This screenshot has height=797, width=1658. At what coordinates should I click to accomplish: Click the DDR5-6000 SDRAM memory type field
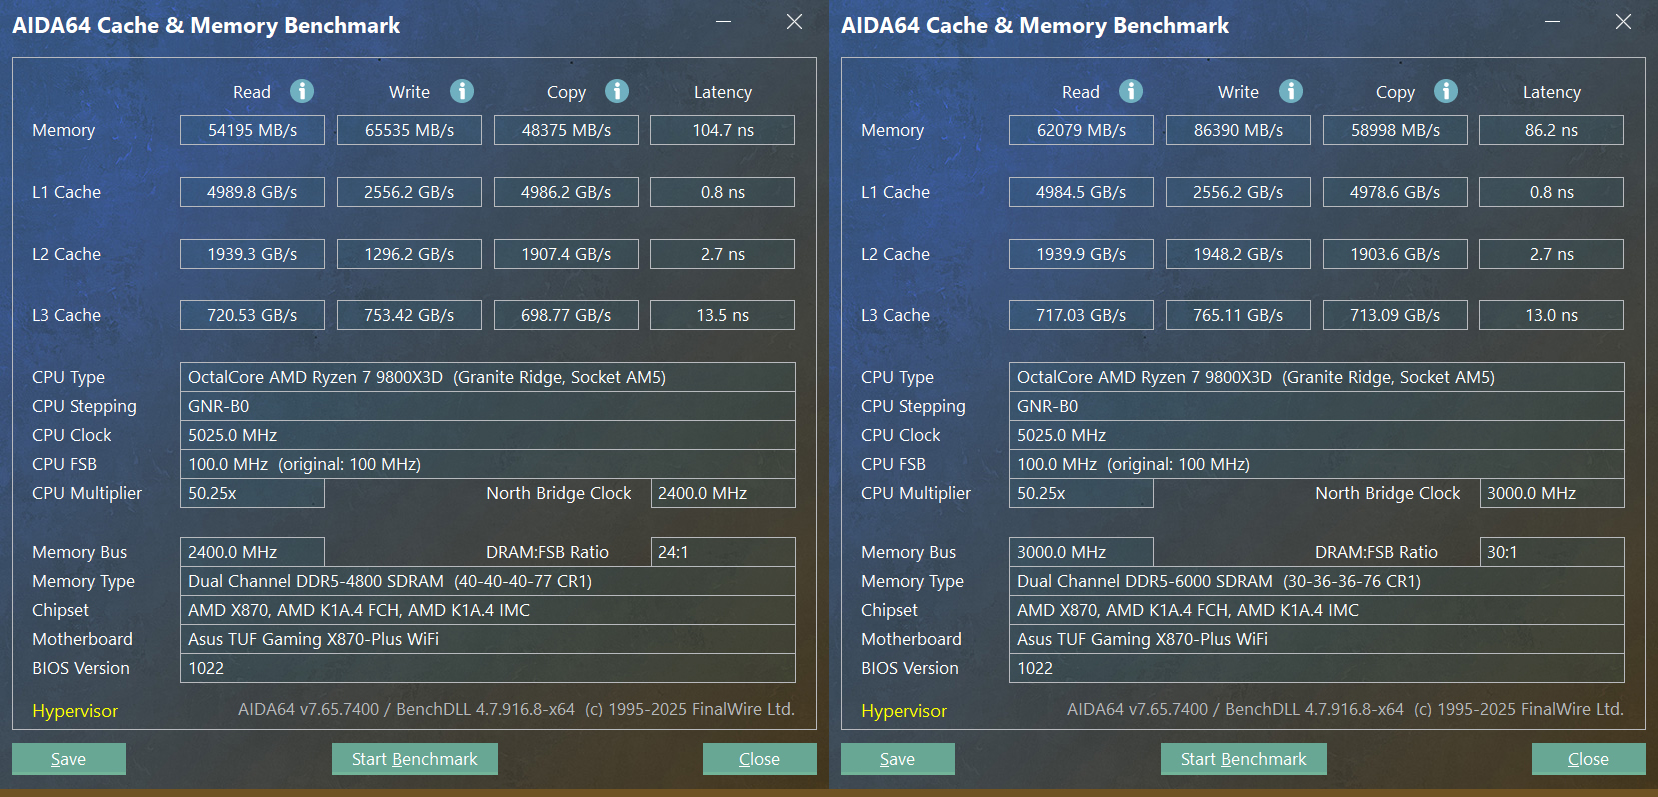click(1316, 581)
